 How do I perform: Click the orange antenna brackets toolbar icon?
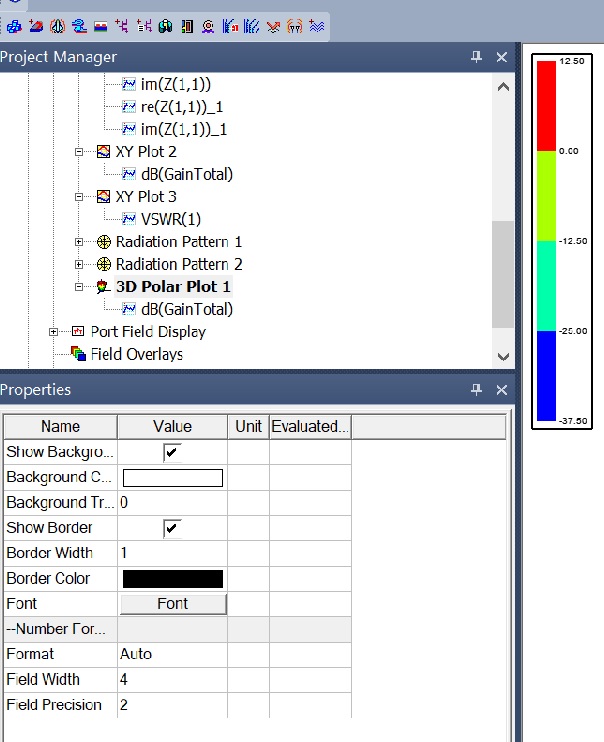point(294,26)
